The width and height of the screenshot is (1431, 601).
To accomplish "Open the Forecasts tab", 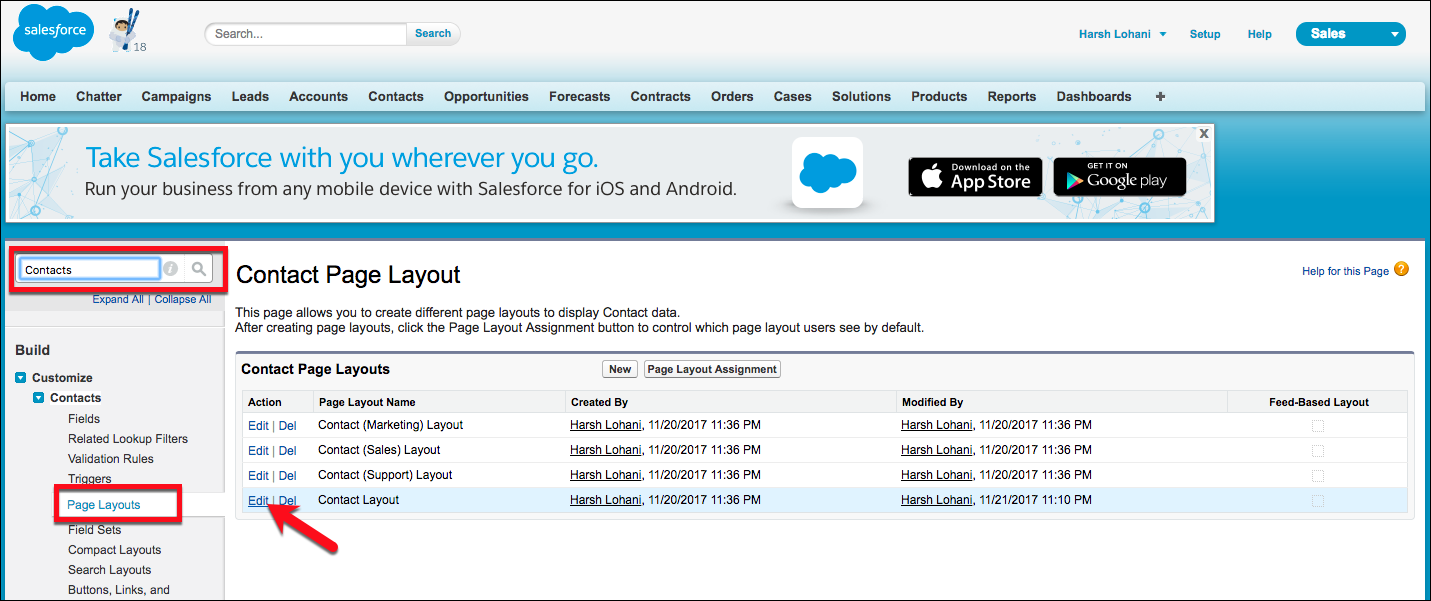I will point(579,97).
